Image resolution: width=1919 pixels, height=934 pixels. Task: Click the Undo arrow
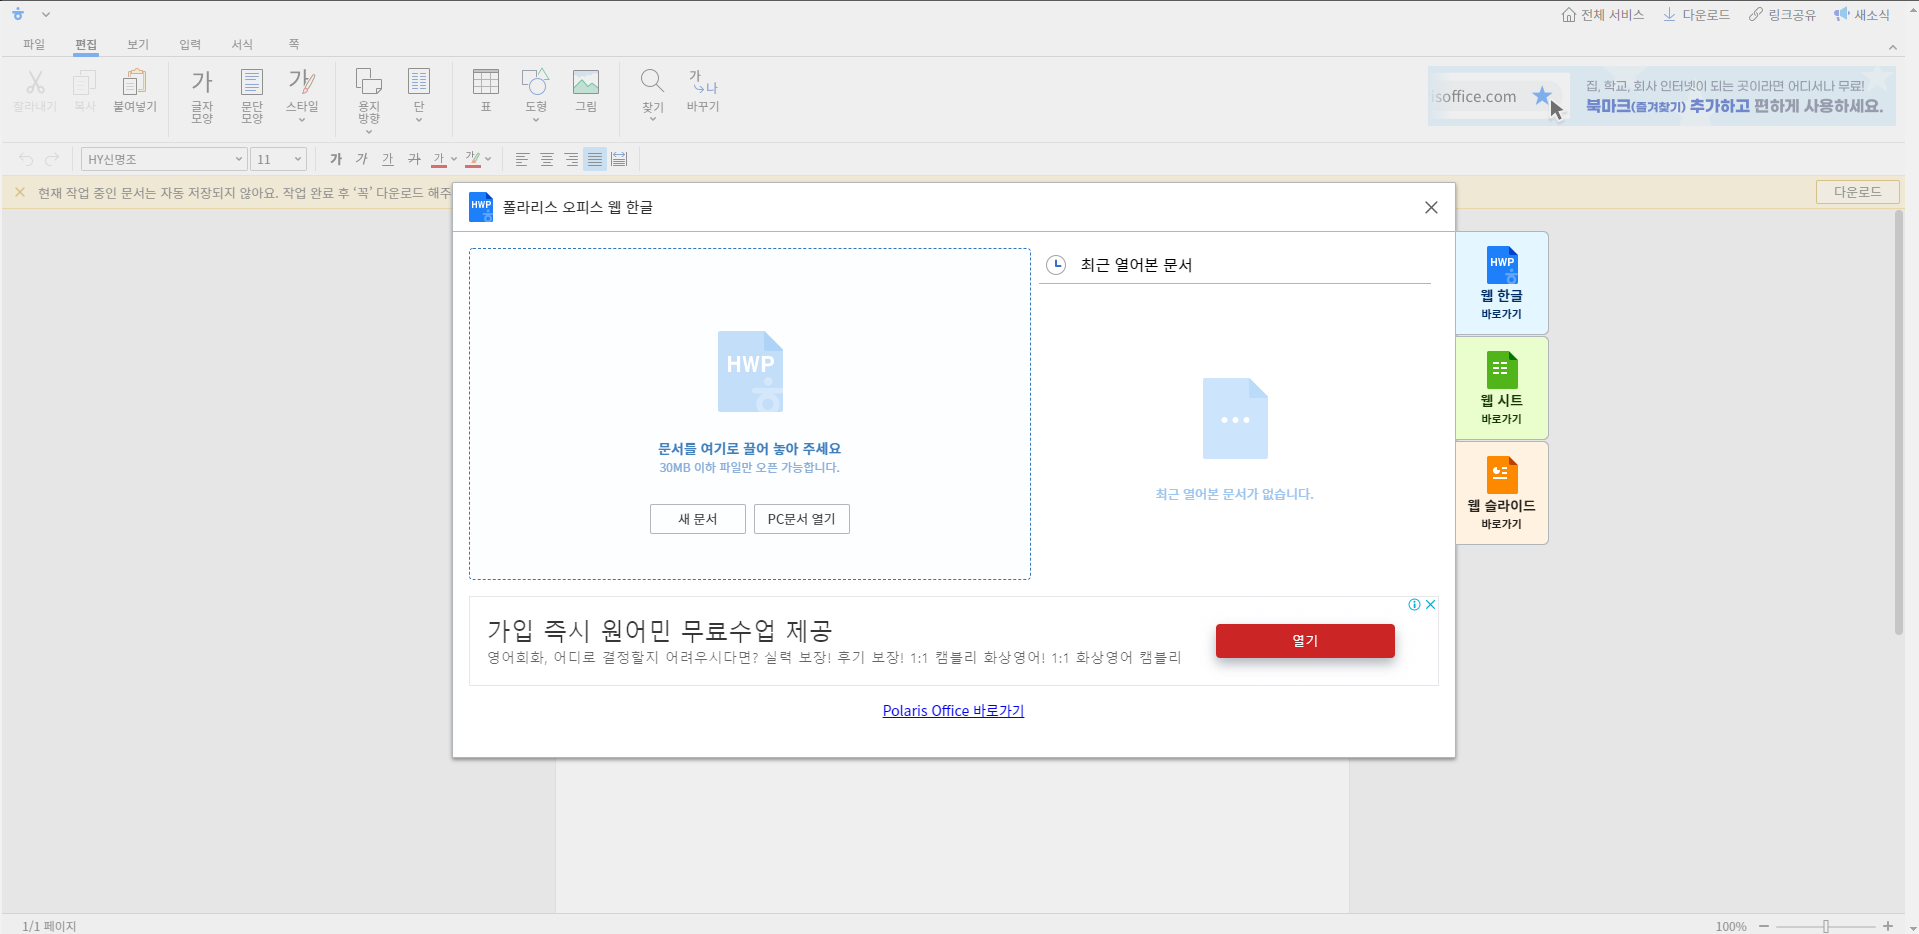(x=26, y=159)
